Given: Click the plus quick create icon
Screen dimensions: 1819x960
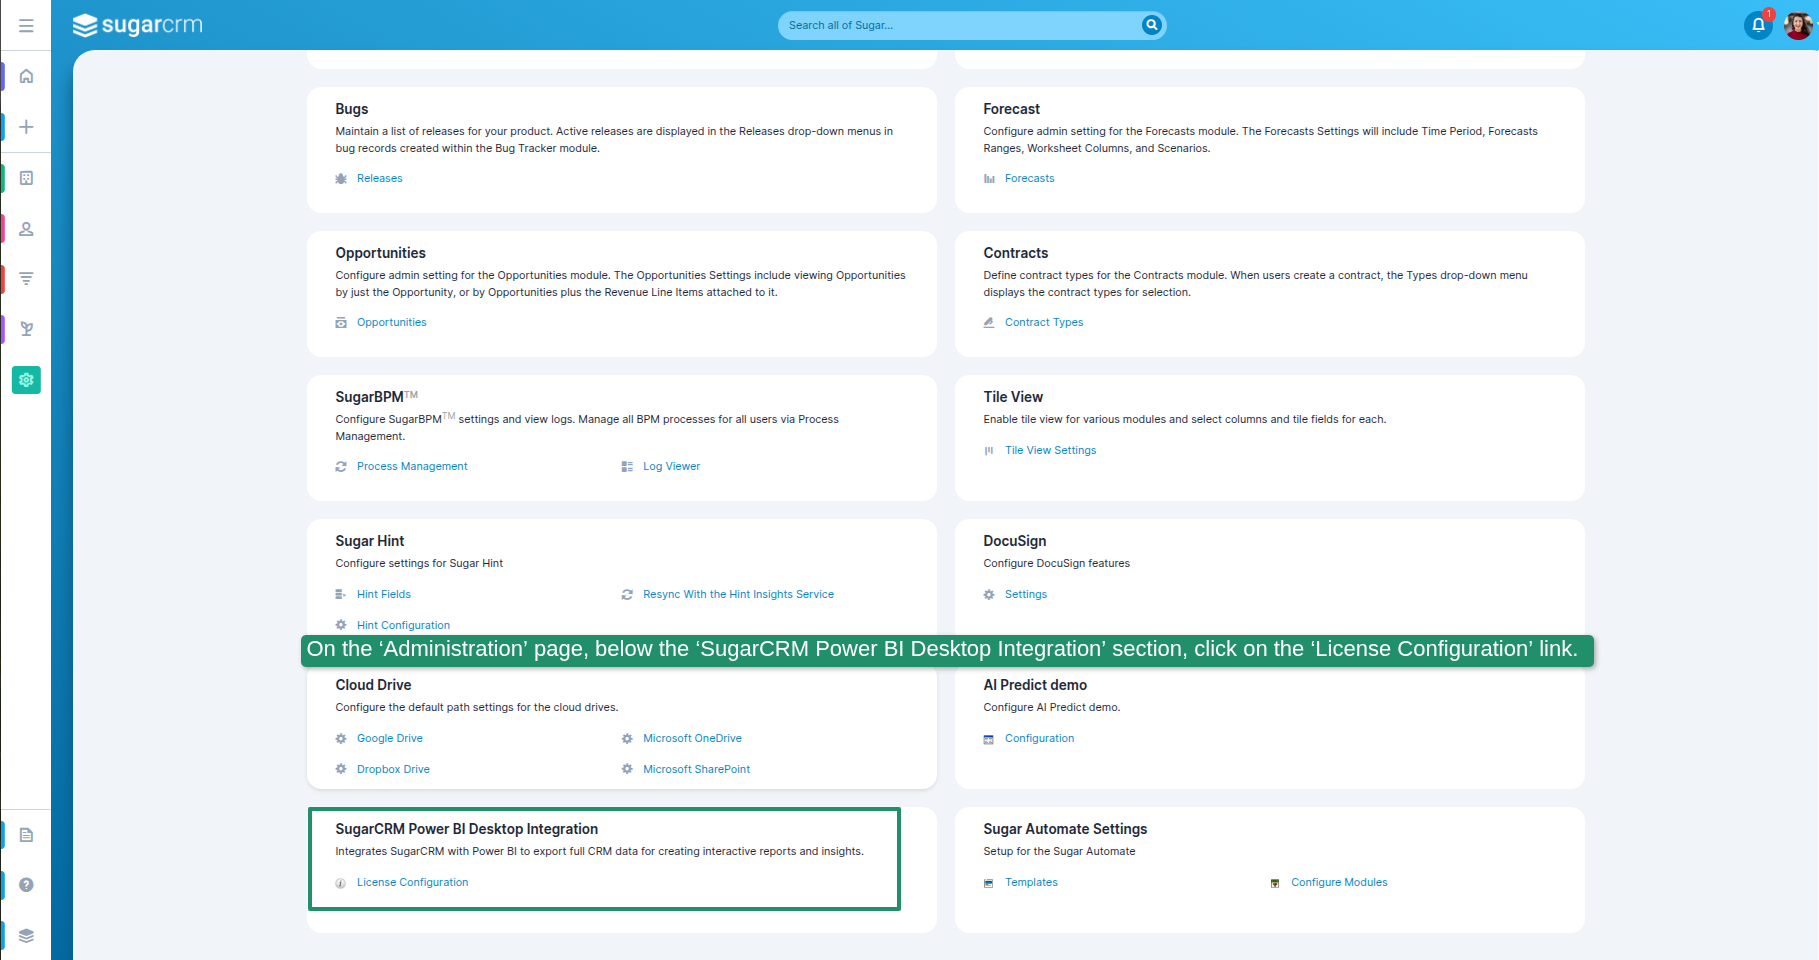Looking at the screenshot, I should point(27,127).
